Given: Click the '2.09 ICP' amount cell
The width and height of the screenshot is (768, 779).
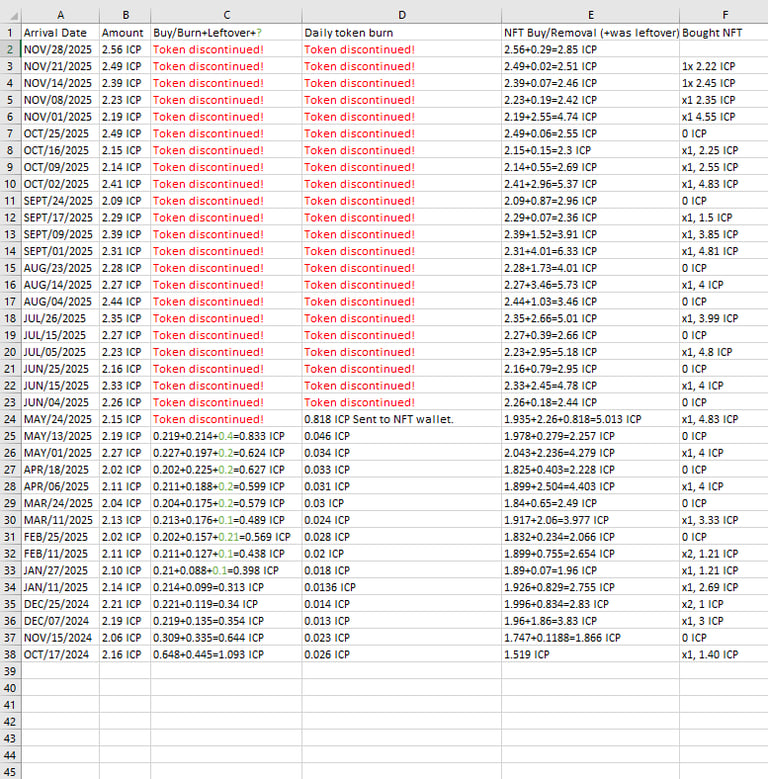Looking at the screenshot, I should click(x=125, y=201).
